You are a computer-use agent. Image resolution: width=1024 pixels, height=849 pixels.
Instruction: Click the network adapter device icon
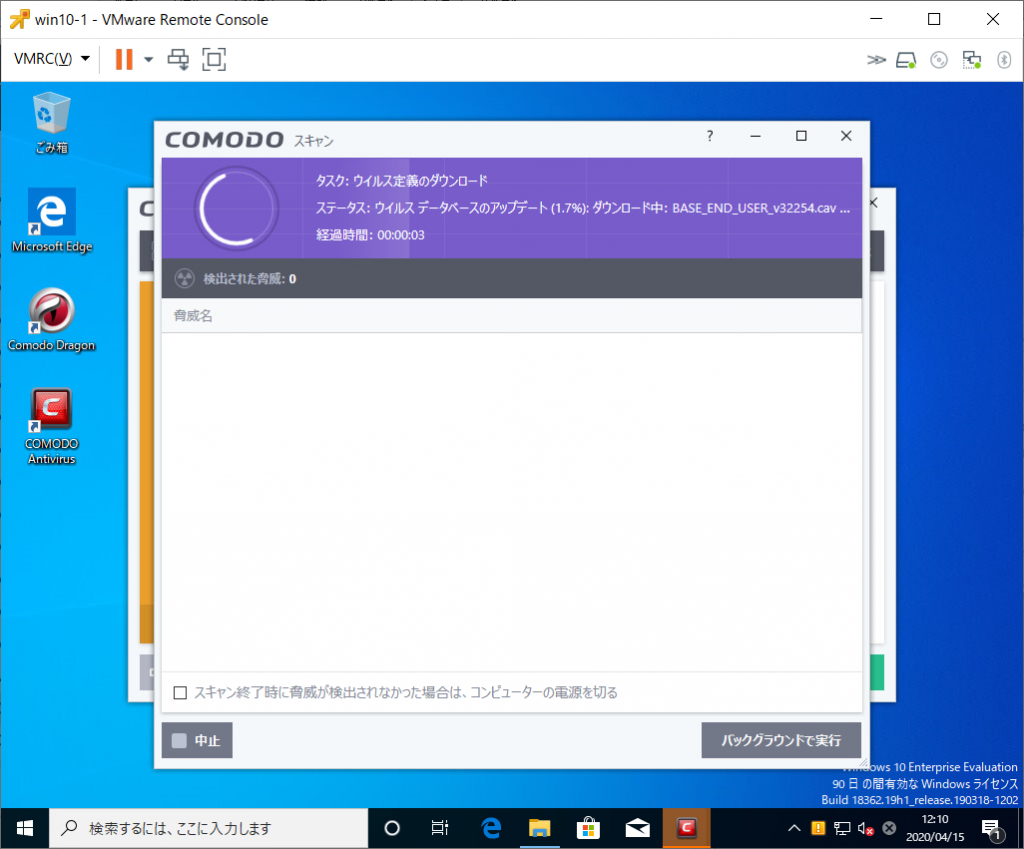pos(972,60)
